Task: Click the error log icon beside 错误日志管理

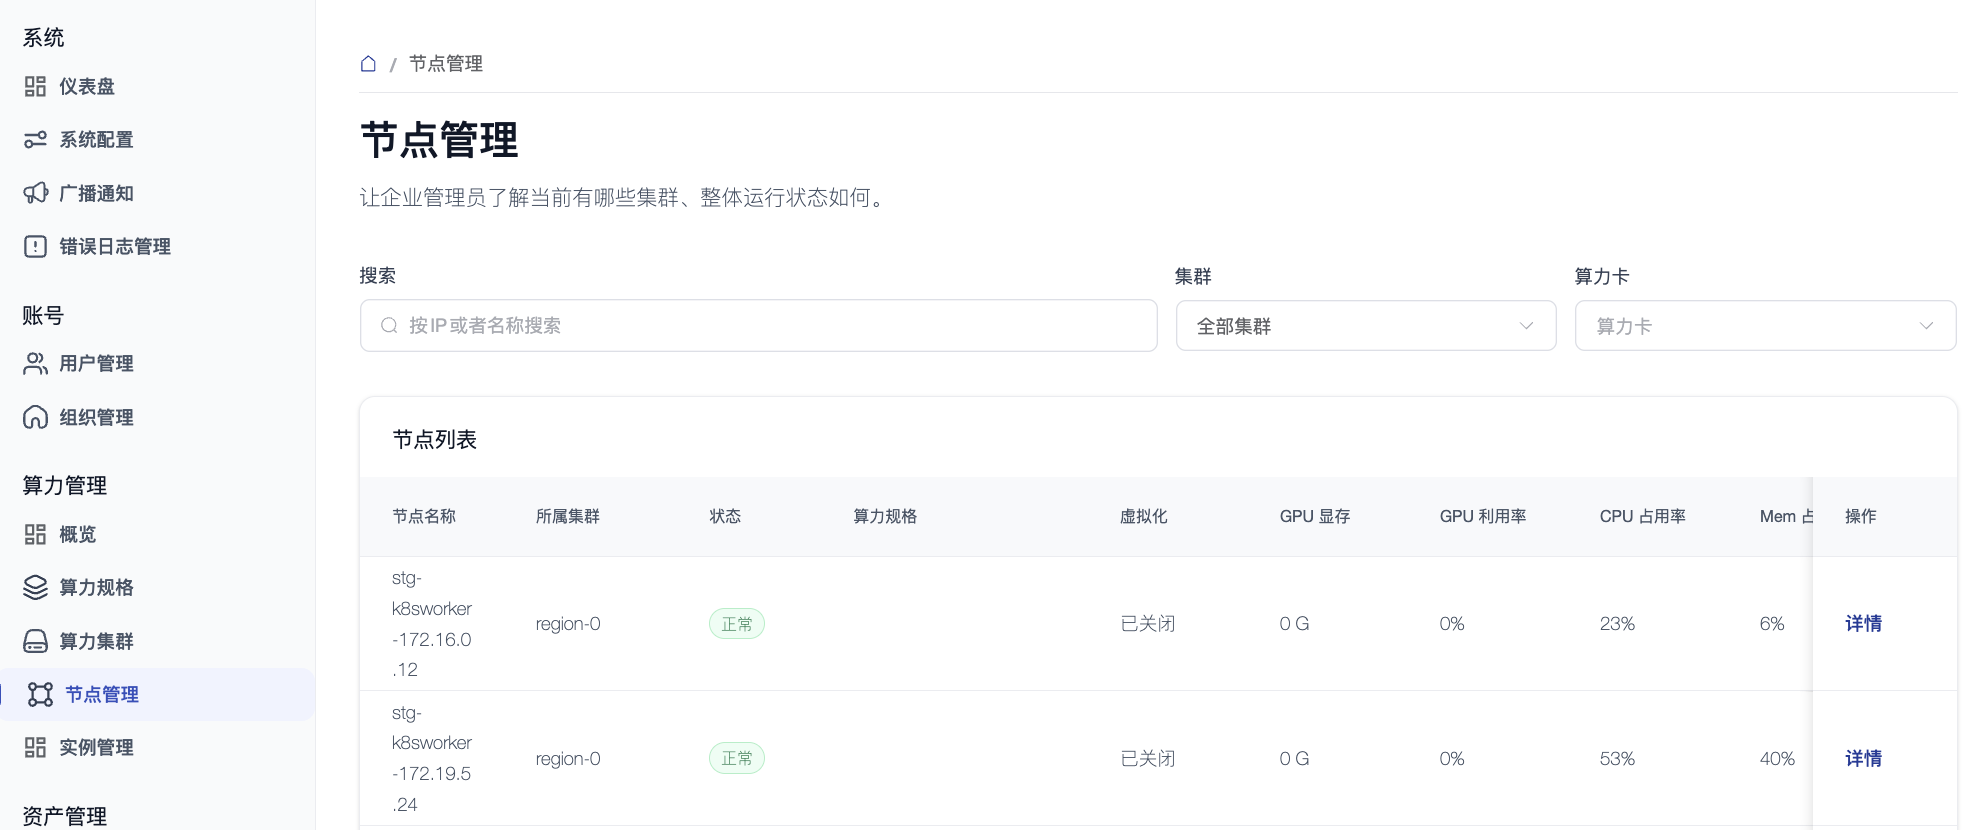Action: (35, 247)
